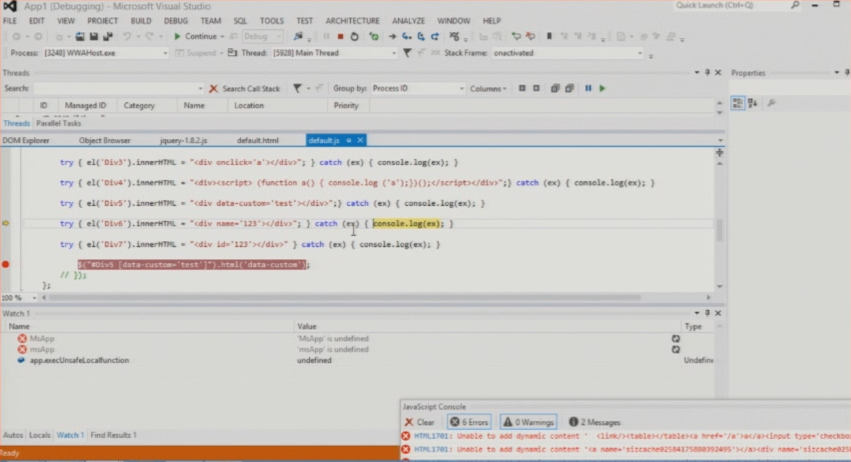Click the green Thaw Threads play icon
Screen dimensions: 851x462
tap(602, 88)
